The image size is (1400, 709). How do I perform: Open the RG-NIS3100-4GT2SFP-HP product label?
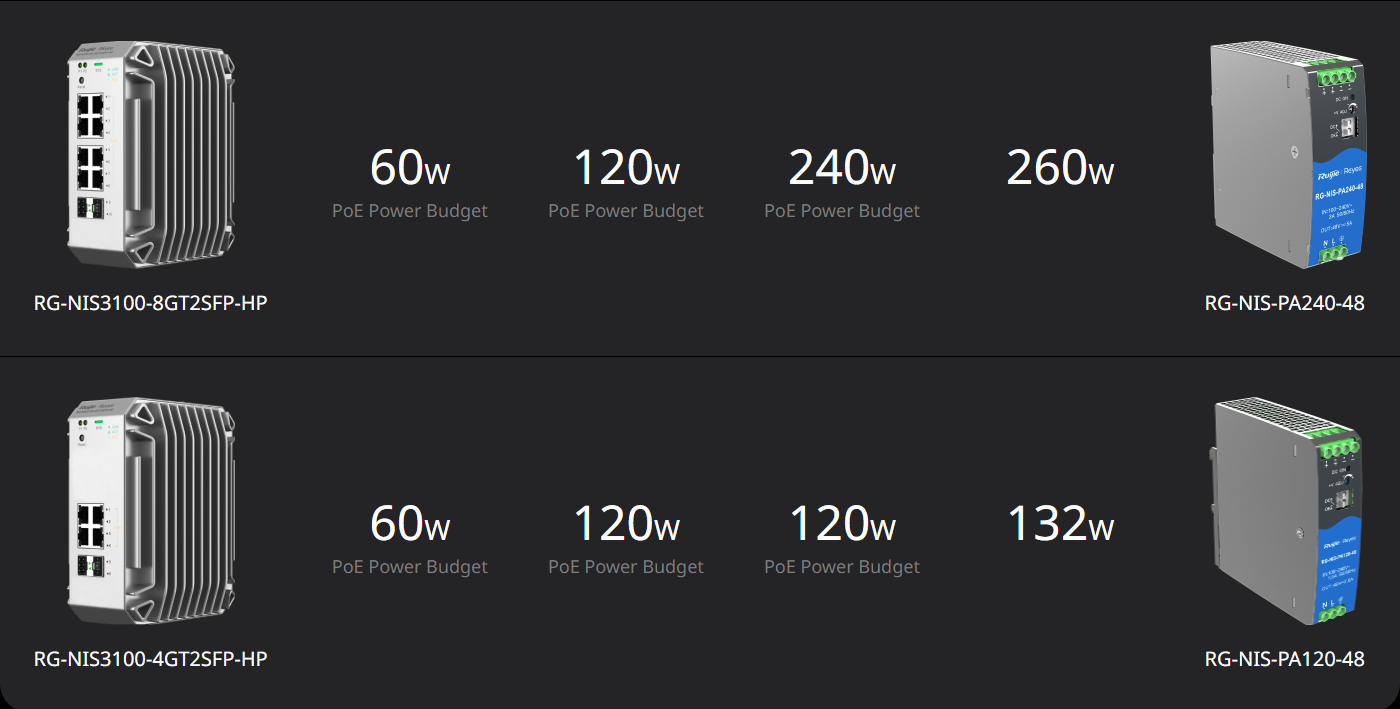(150, 659)
